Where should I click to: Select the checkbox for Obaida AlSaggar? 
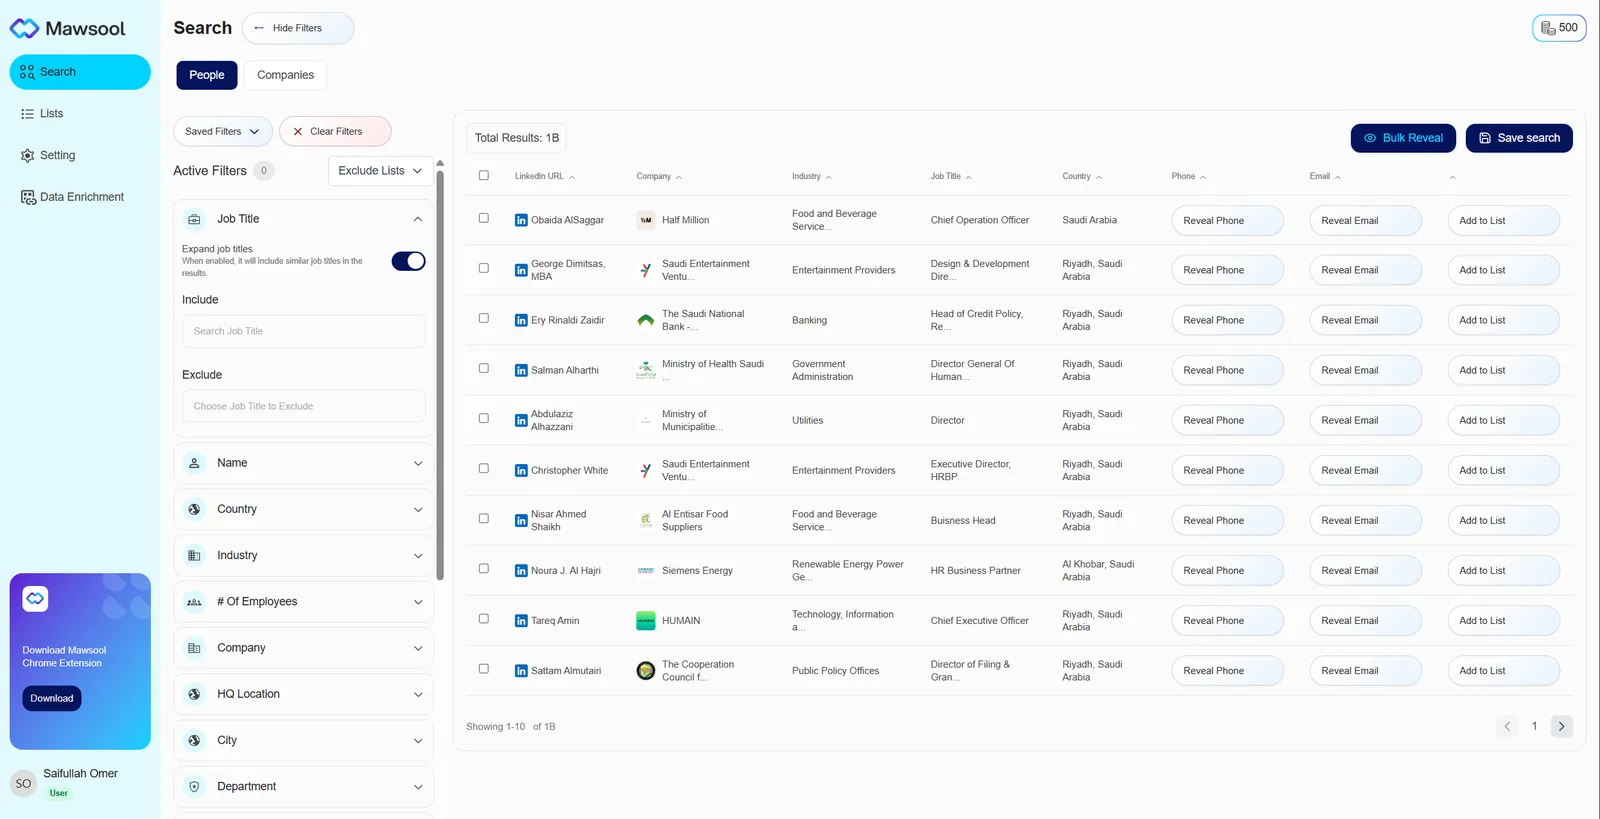tap(484, 218)
